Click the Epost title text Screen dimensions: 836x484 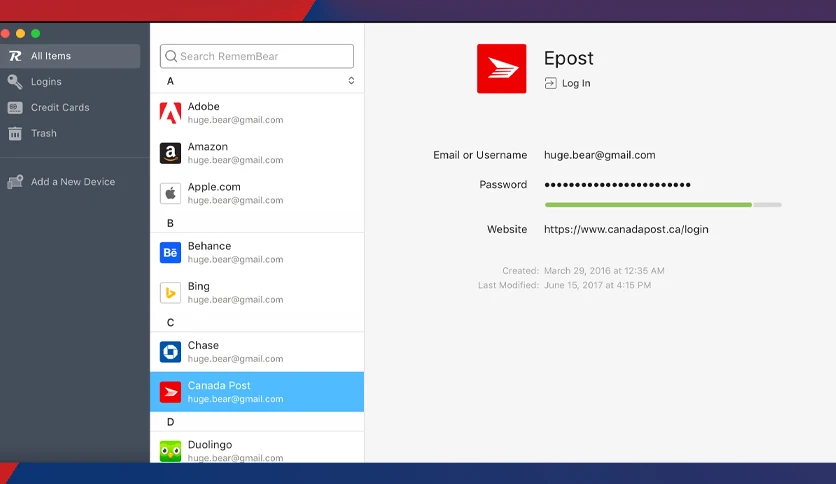[568, 58]
